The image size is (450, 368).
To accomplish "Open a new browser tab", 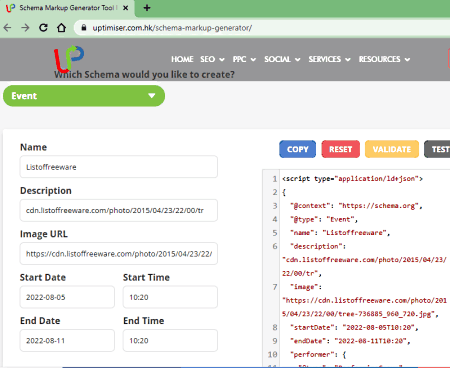I will [147, 8].
